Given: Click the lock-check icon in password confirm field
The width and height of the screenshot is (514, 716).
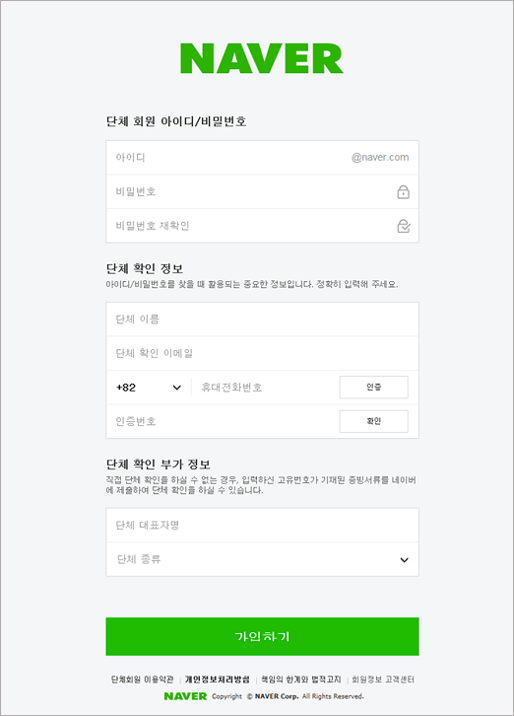Looking at the screenshot, I should coord(404,226).
